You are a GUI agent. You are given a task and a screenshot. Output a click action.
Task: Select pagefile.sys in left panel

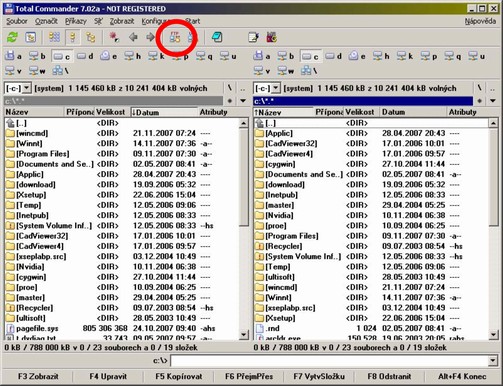click(121, 328)
